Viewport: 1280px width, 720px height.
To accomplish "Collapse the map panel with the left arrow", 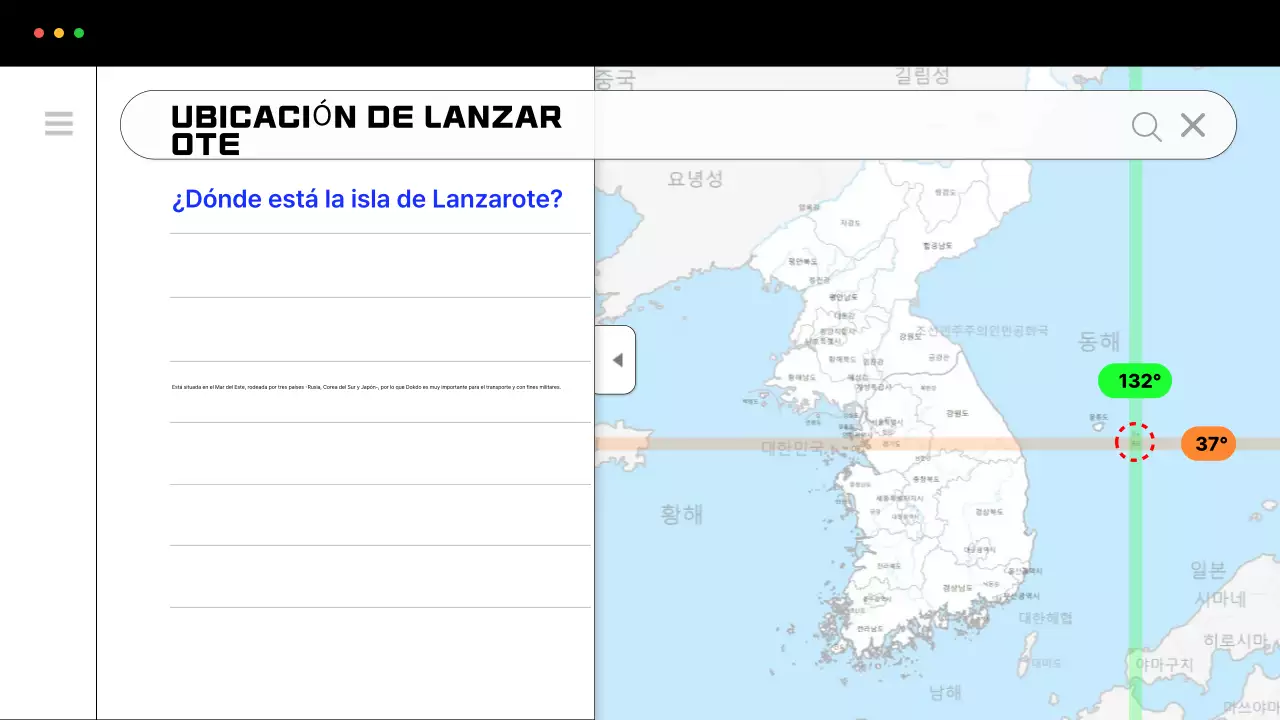I will [617, 360].
